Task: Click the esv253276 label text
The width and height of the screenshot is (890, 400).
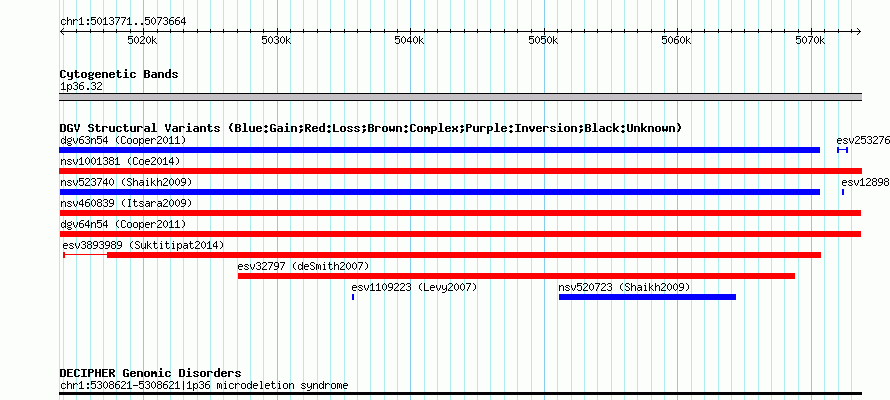Action: pyautogui.click(x=863, y=140)
